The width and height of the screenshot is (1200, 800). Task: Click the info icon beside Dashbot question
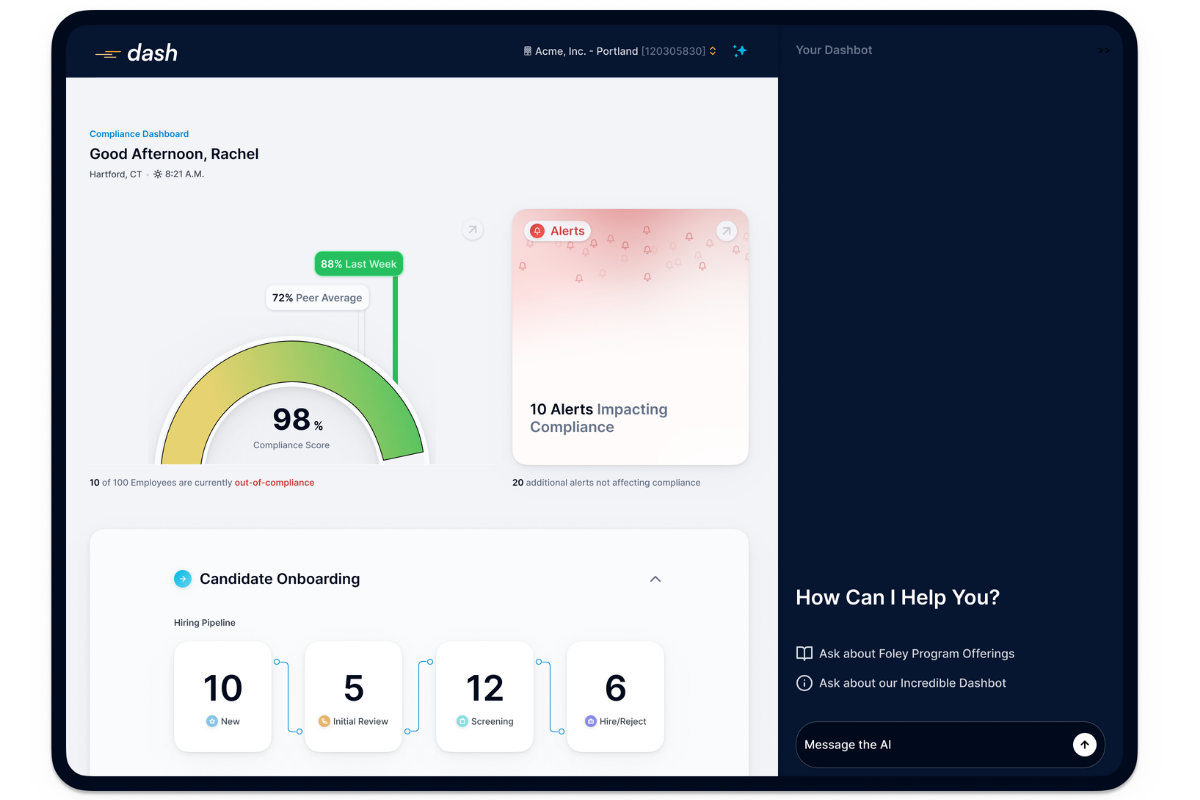click(x=804, y=683)
